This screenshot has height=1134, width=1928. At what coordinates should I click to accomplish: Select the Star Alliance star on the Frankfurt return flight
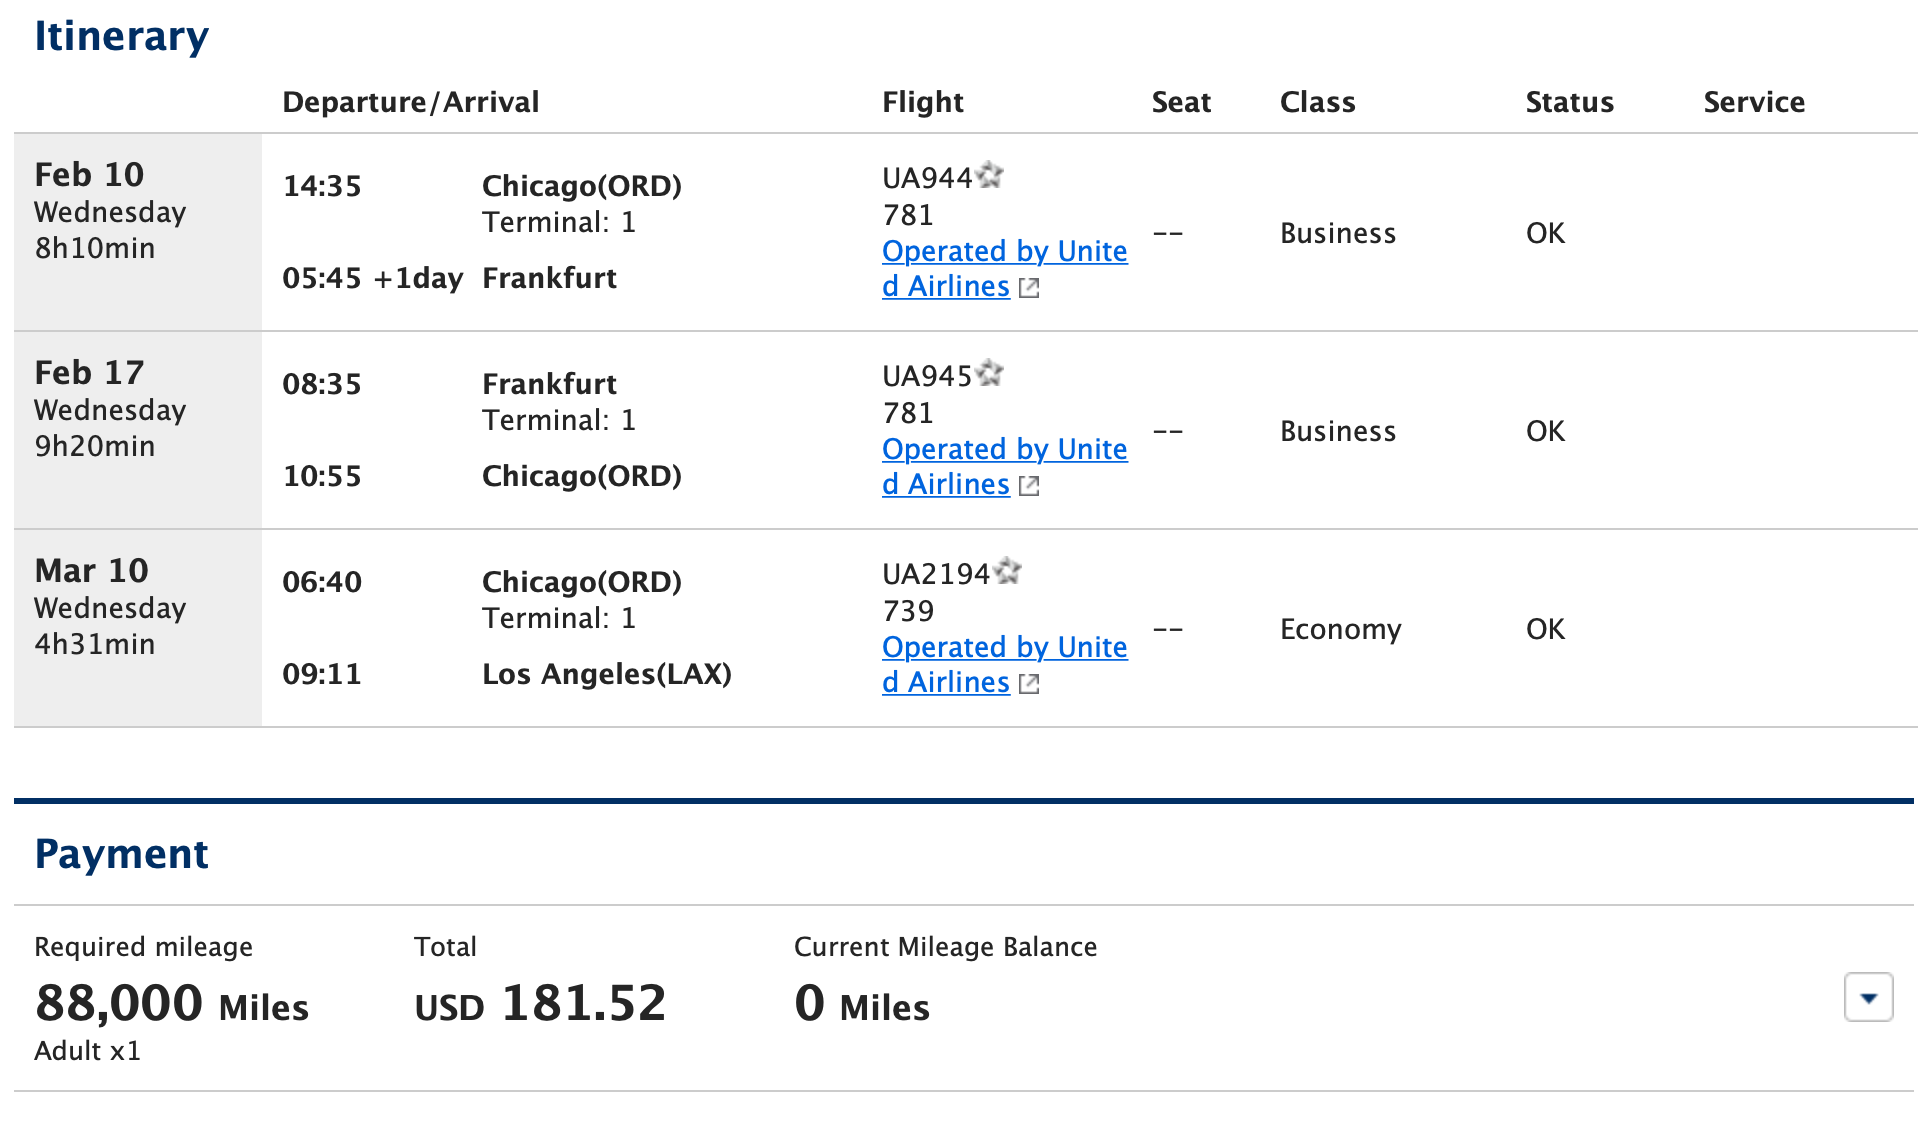pyautogui.click(x=991, y=374)
